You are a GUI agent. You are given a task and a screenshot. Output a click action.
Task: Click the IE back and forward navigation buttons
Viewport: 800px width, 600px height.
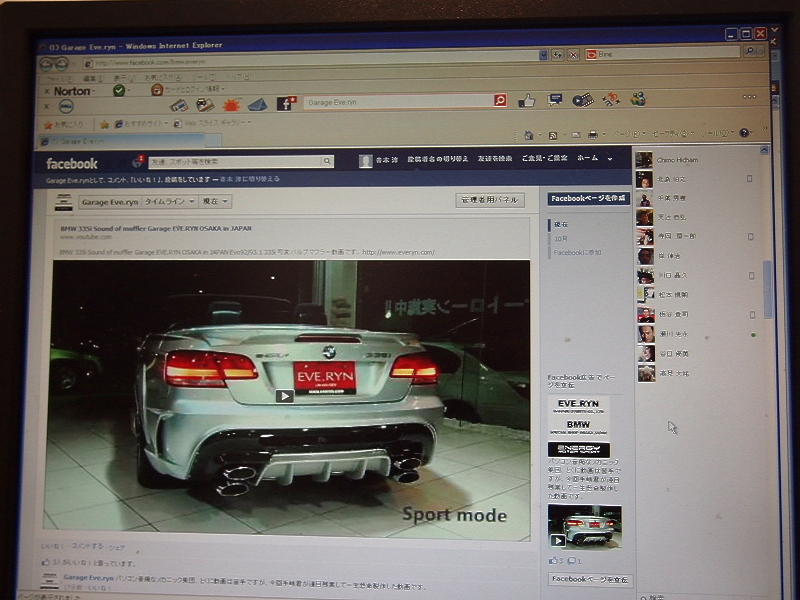(55, 64)
